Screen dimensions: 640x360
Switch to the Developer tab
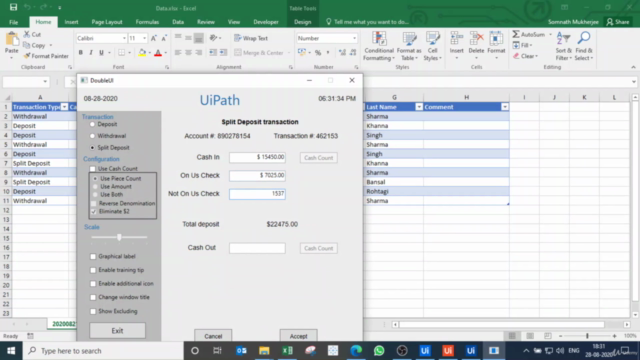tap(266, 22)
